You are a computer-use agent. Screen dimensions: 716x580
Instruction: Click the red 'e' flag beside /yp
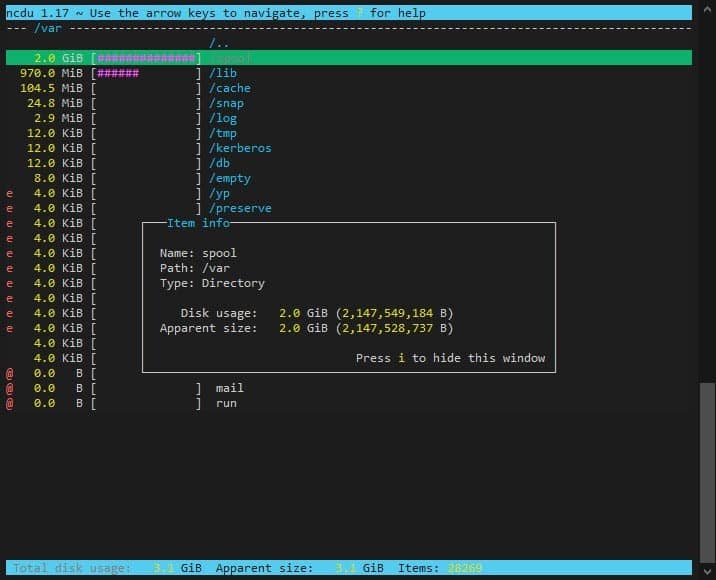10,193
